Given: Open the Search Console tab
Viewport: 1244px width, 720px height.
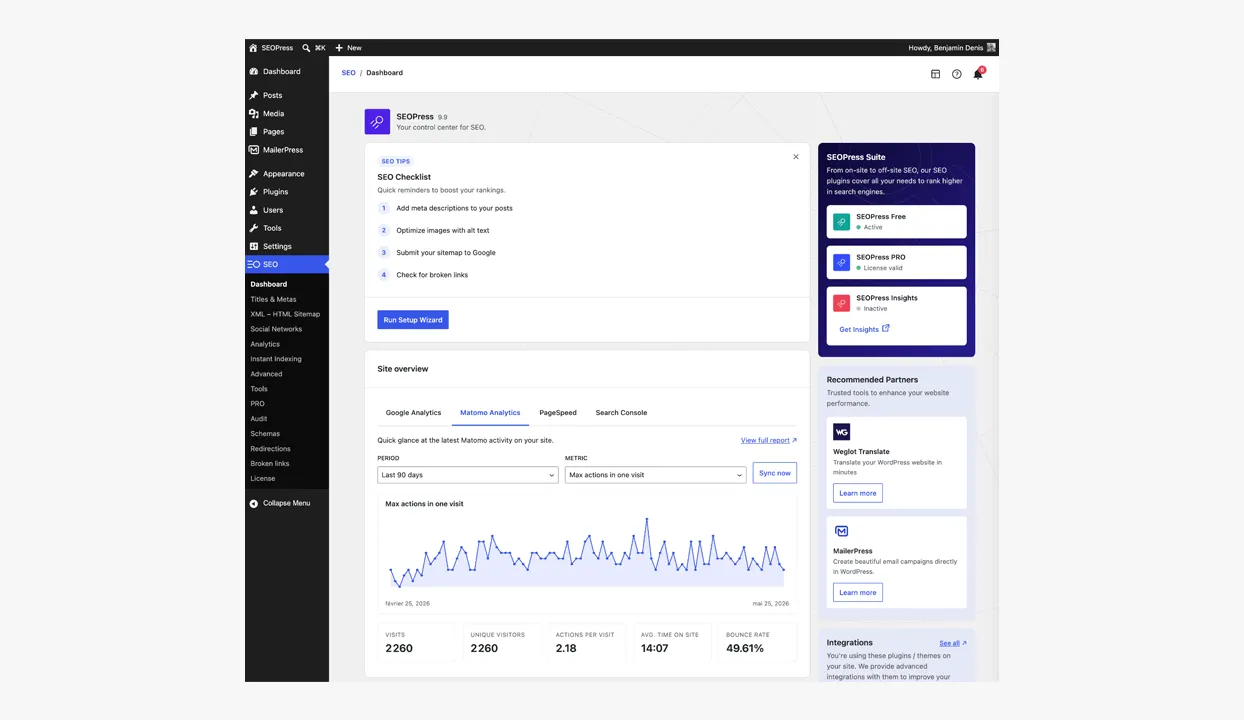Looking at the screenshot, I should point(621,412).
